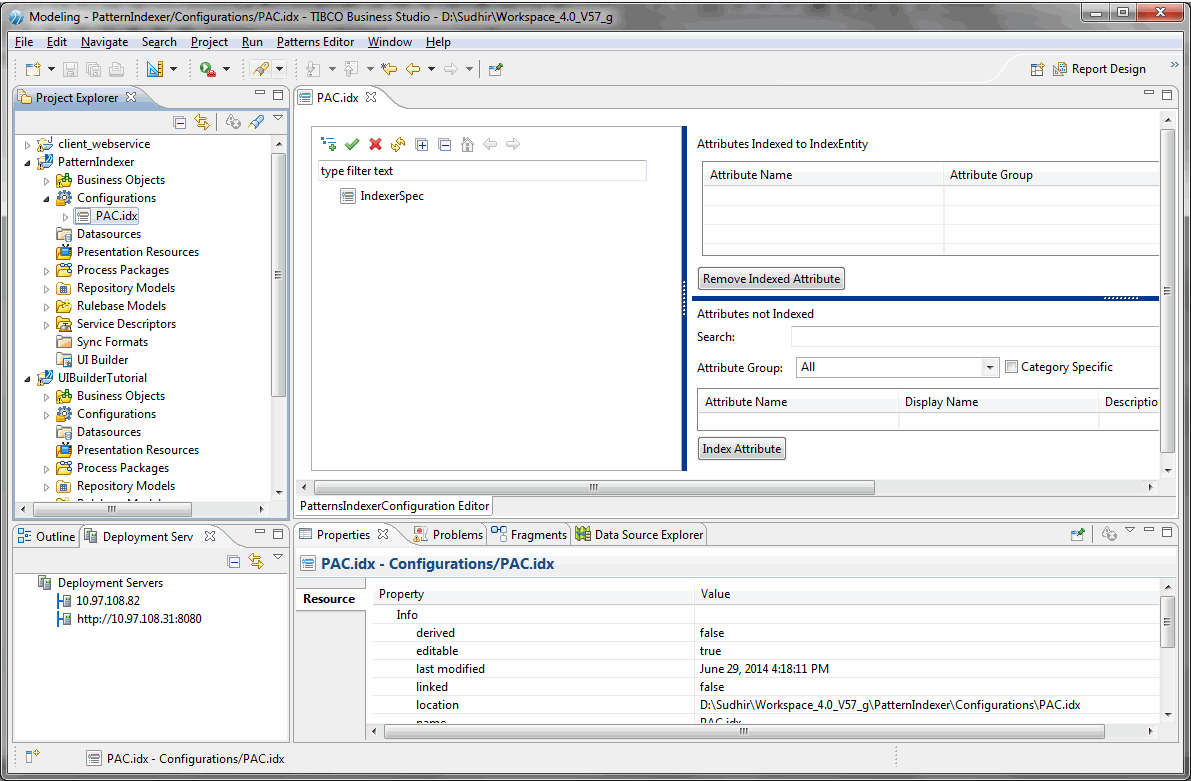Open the File menu
This screenshot has height=781, width=1191.
24,42
